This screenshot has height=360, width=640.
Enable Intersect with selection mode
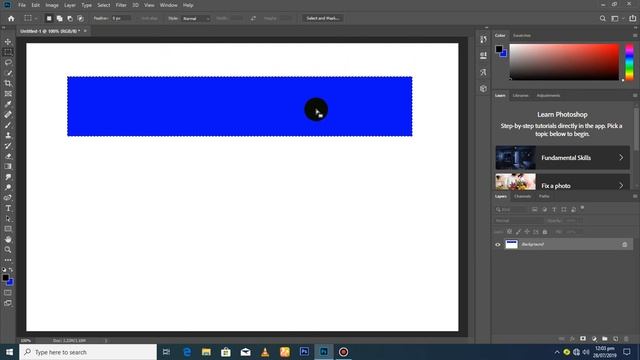pos(80,18)
